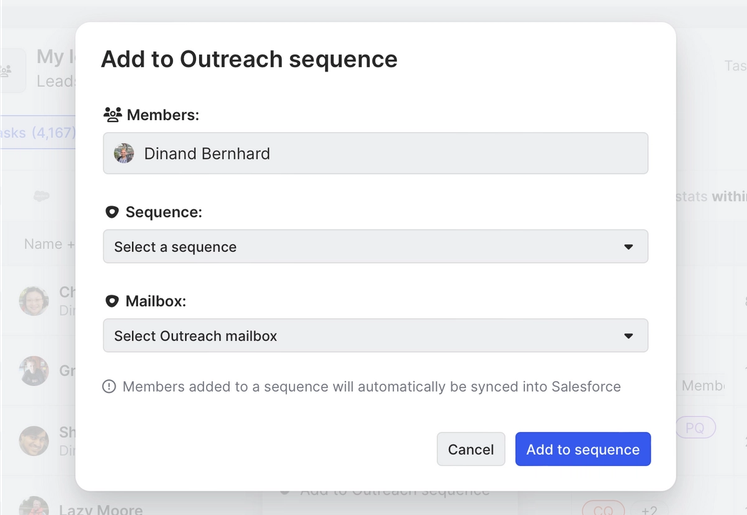The width and height of the screenshot is (747, 515).
Task: Click the Members field showing Dinand Bernhard
Action: click(375, 154)
